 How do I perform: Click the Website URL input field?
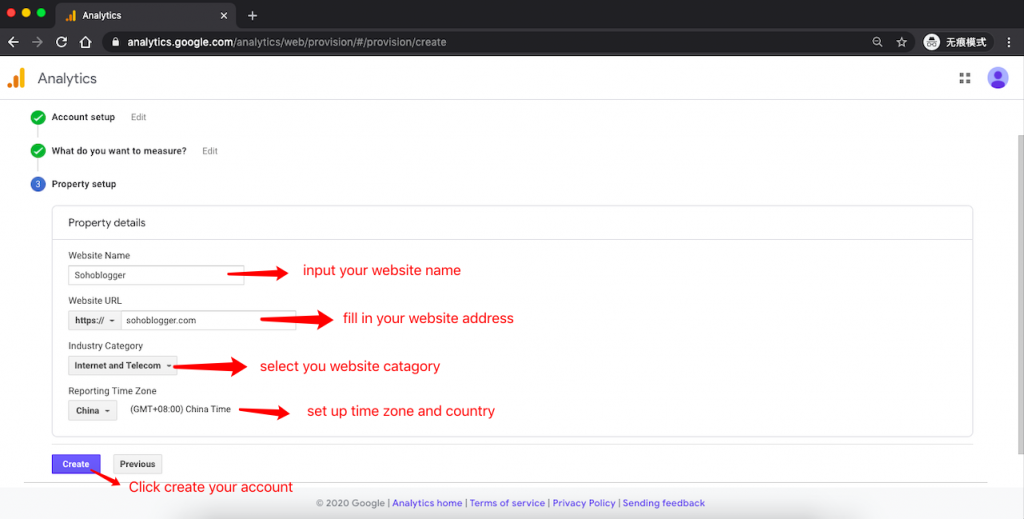click(x=208, y=320)
